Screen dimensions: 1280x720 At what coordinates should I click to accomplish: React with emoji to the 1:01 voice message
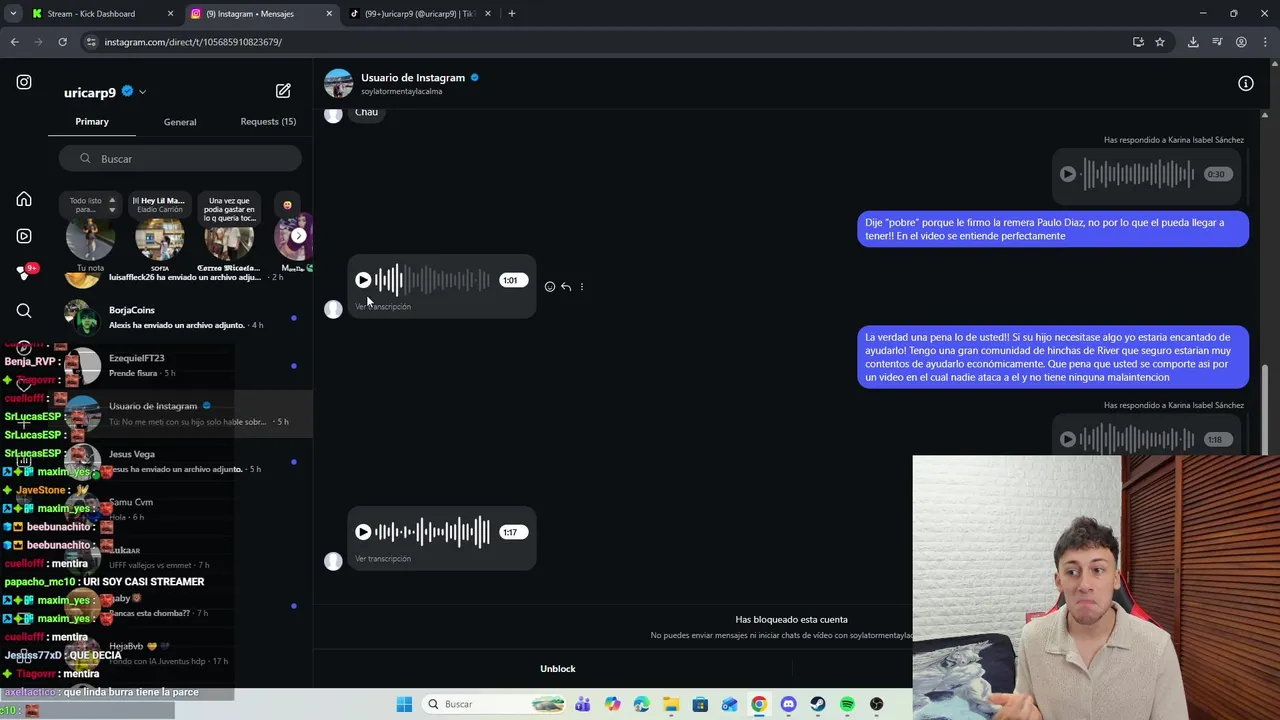click(550, 287)
